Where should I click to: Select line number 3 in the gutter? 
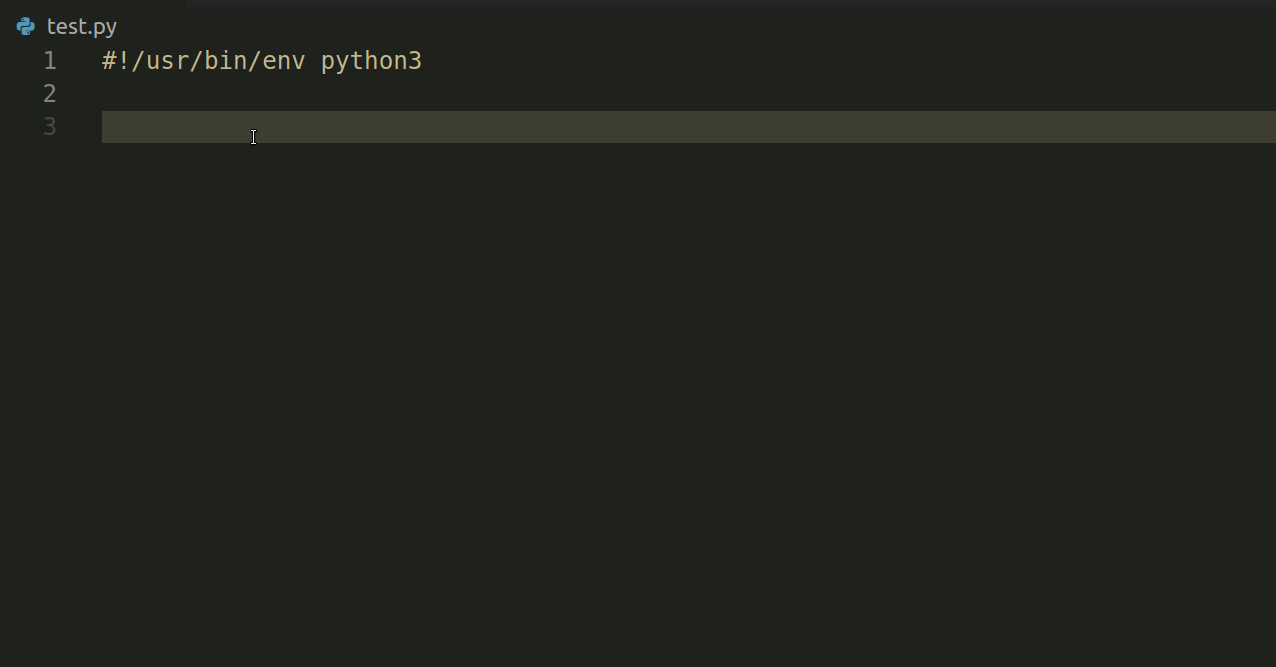[x=50, y=127]
